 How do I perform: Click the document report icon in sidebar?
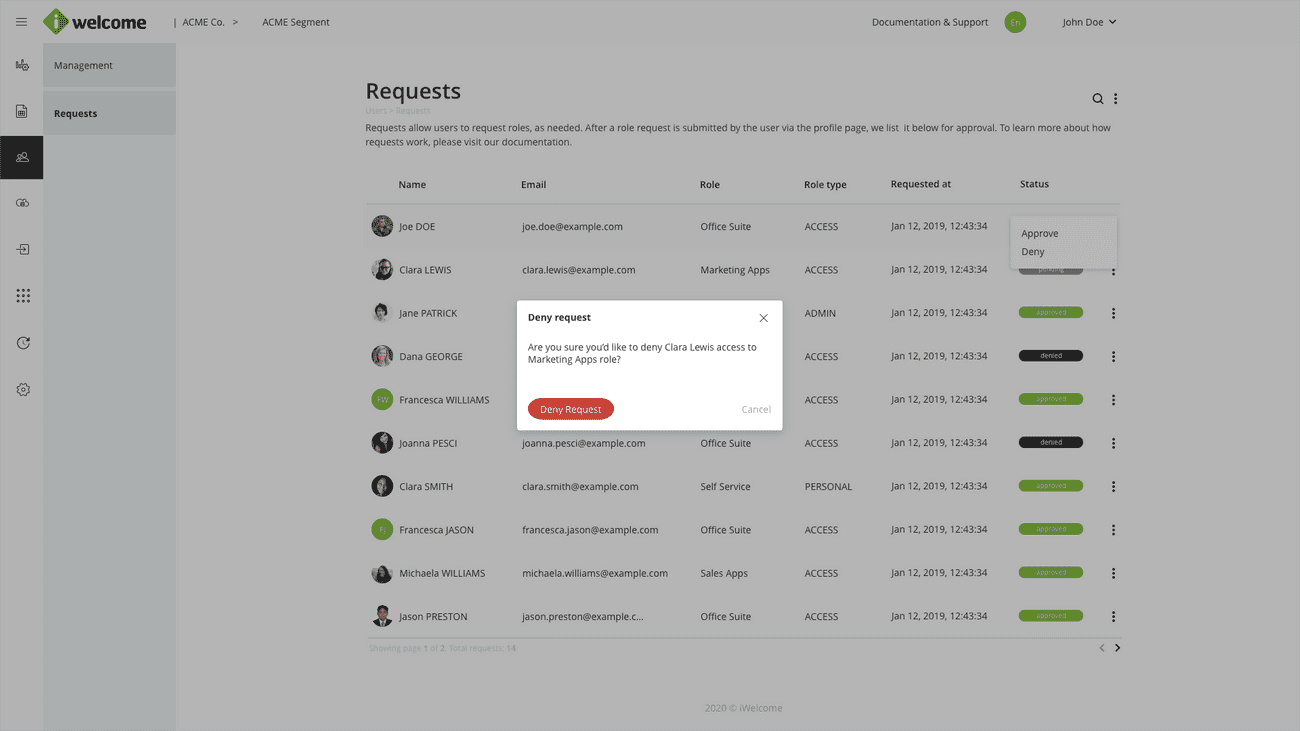[x=22, y=111]
